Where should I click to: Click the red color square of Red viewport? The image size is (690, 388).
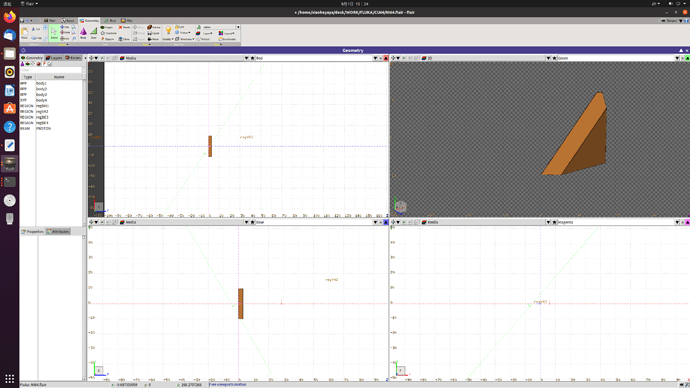[386, 58]
